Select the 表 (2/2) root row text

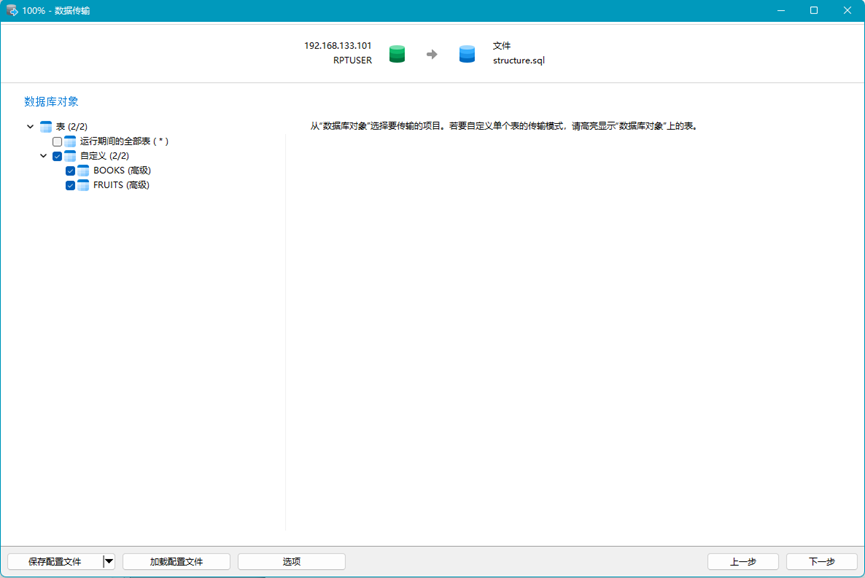pos(72,127)
